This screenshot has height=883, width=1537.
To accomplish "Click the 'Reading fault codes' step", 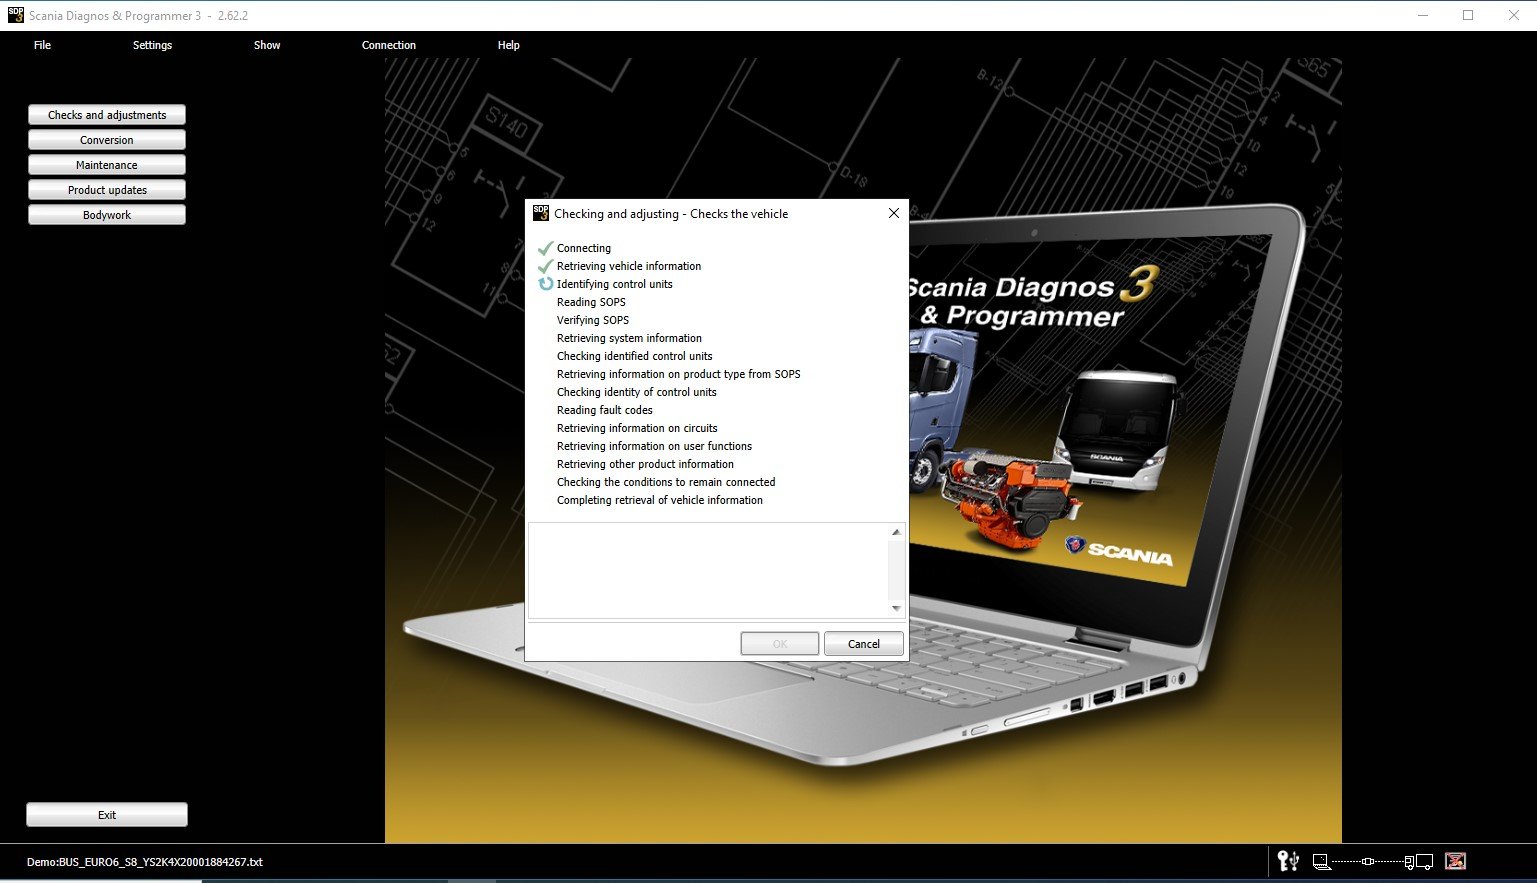I will [x=605, y=410].
